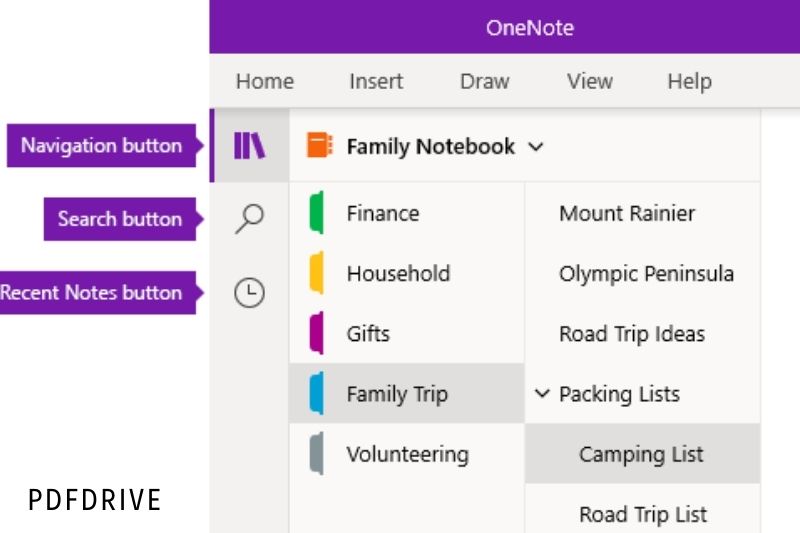Open the Road Trip List subpage
This screenshot has height=533, width=800.
[643, 510]
